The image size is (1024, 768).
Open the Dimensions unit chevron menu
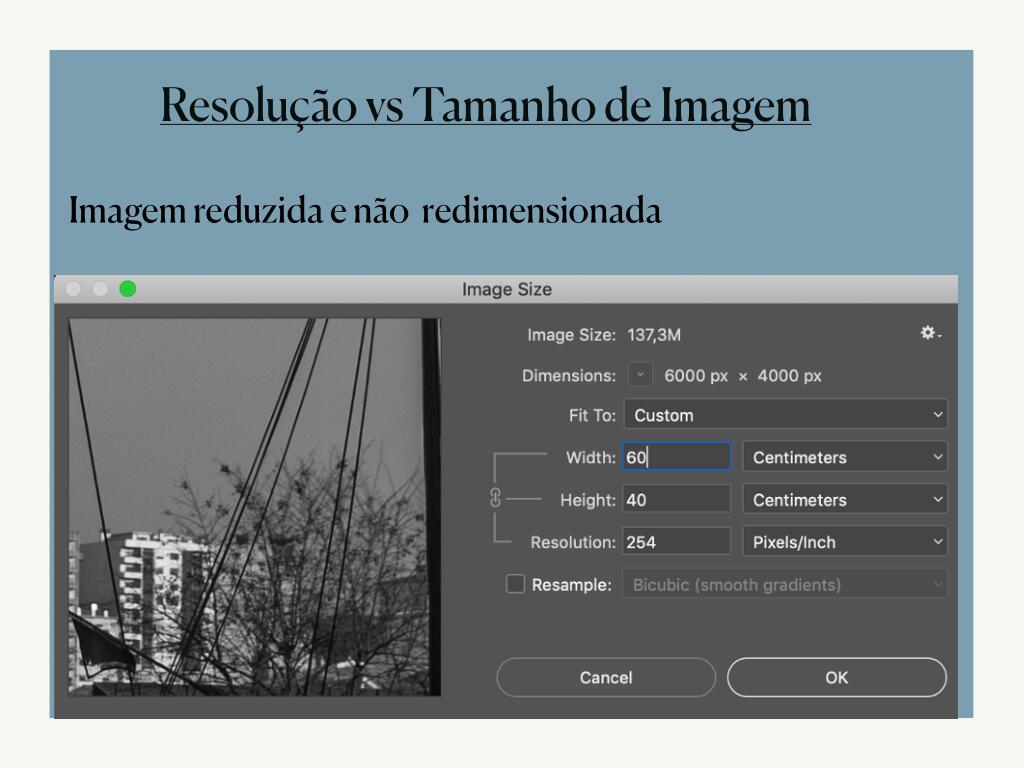click(x=640, y=375)
